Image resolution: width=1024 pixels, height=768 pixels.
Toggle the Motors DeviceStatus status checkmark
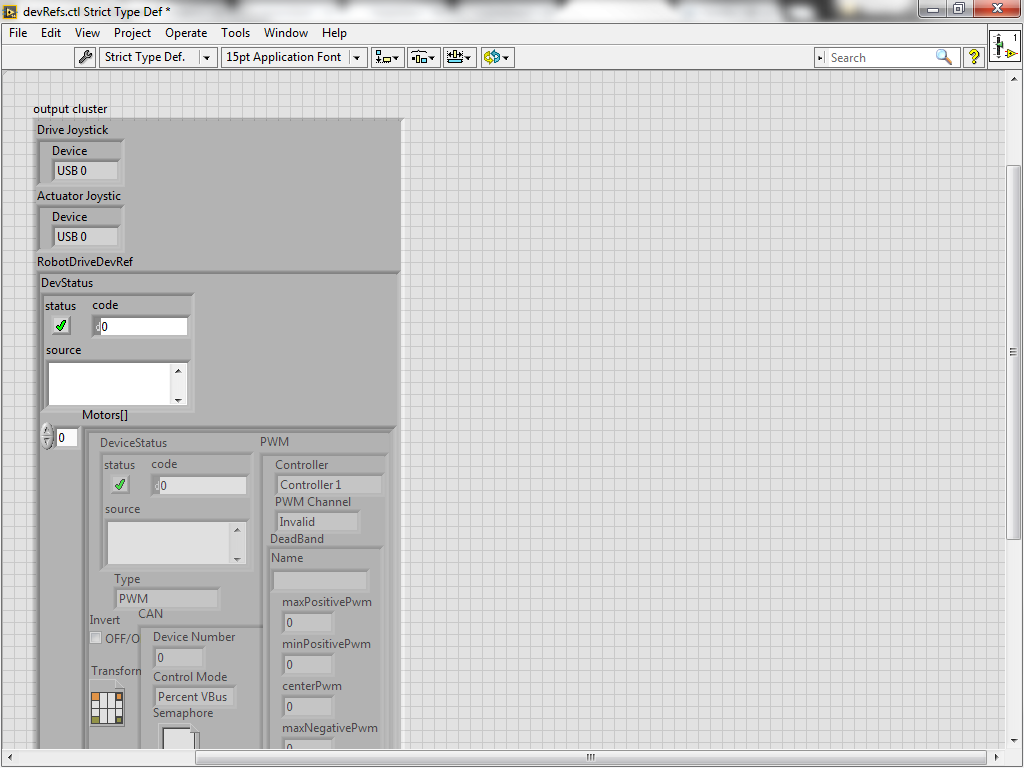coord(120,485)
